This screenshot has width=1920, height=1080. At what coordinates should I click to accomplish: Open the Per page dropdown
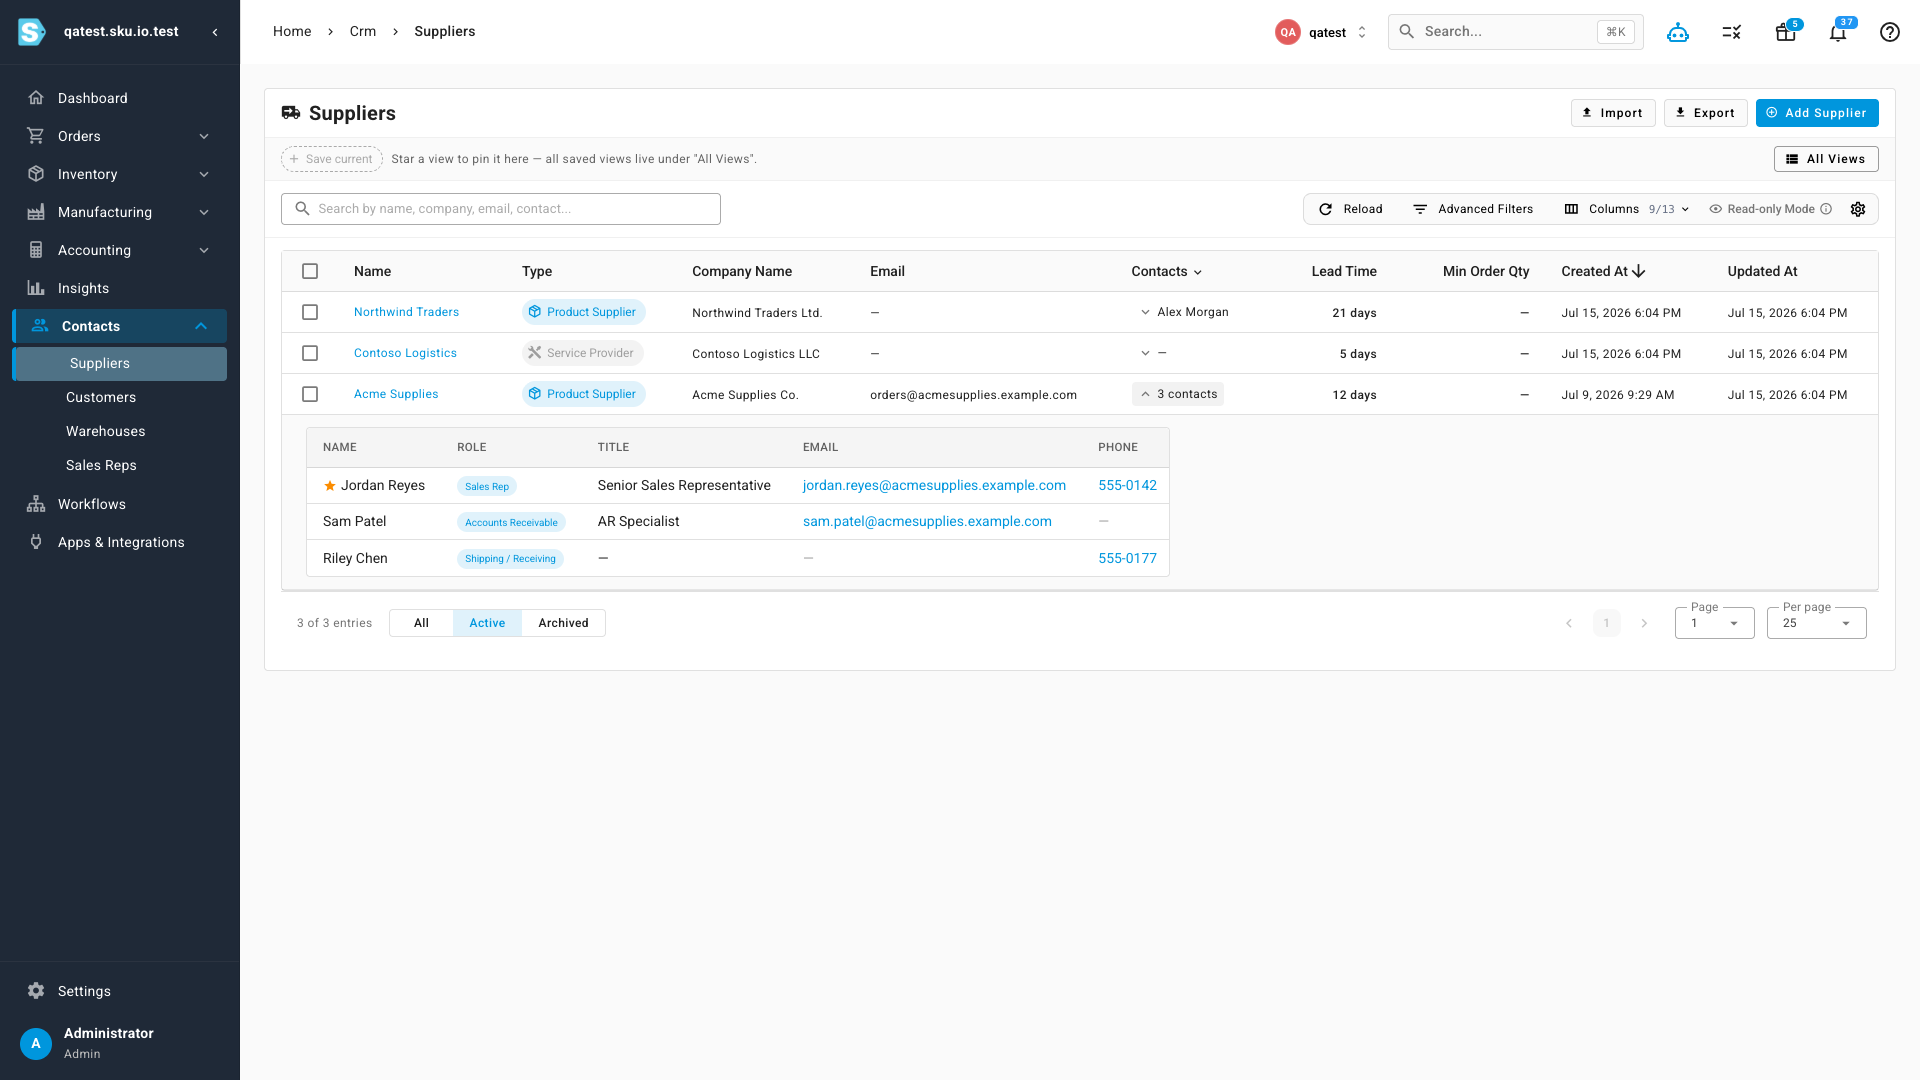click(x=1816, y=623)
